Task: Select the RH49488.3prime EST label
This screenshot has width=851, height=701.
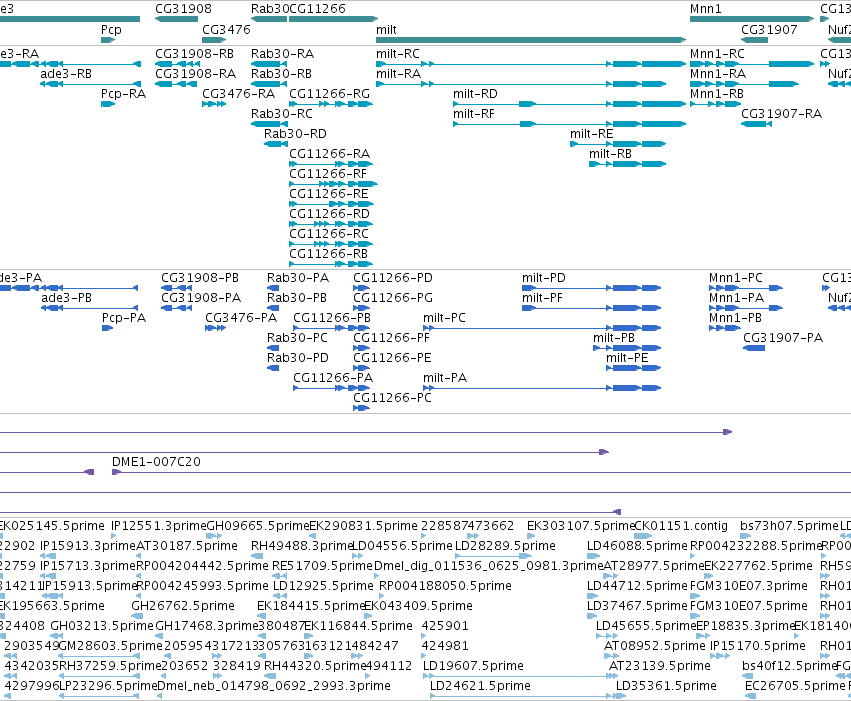Action: point(302,546)
